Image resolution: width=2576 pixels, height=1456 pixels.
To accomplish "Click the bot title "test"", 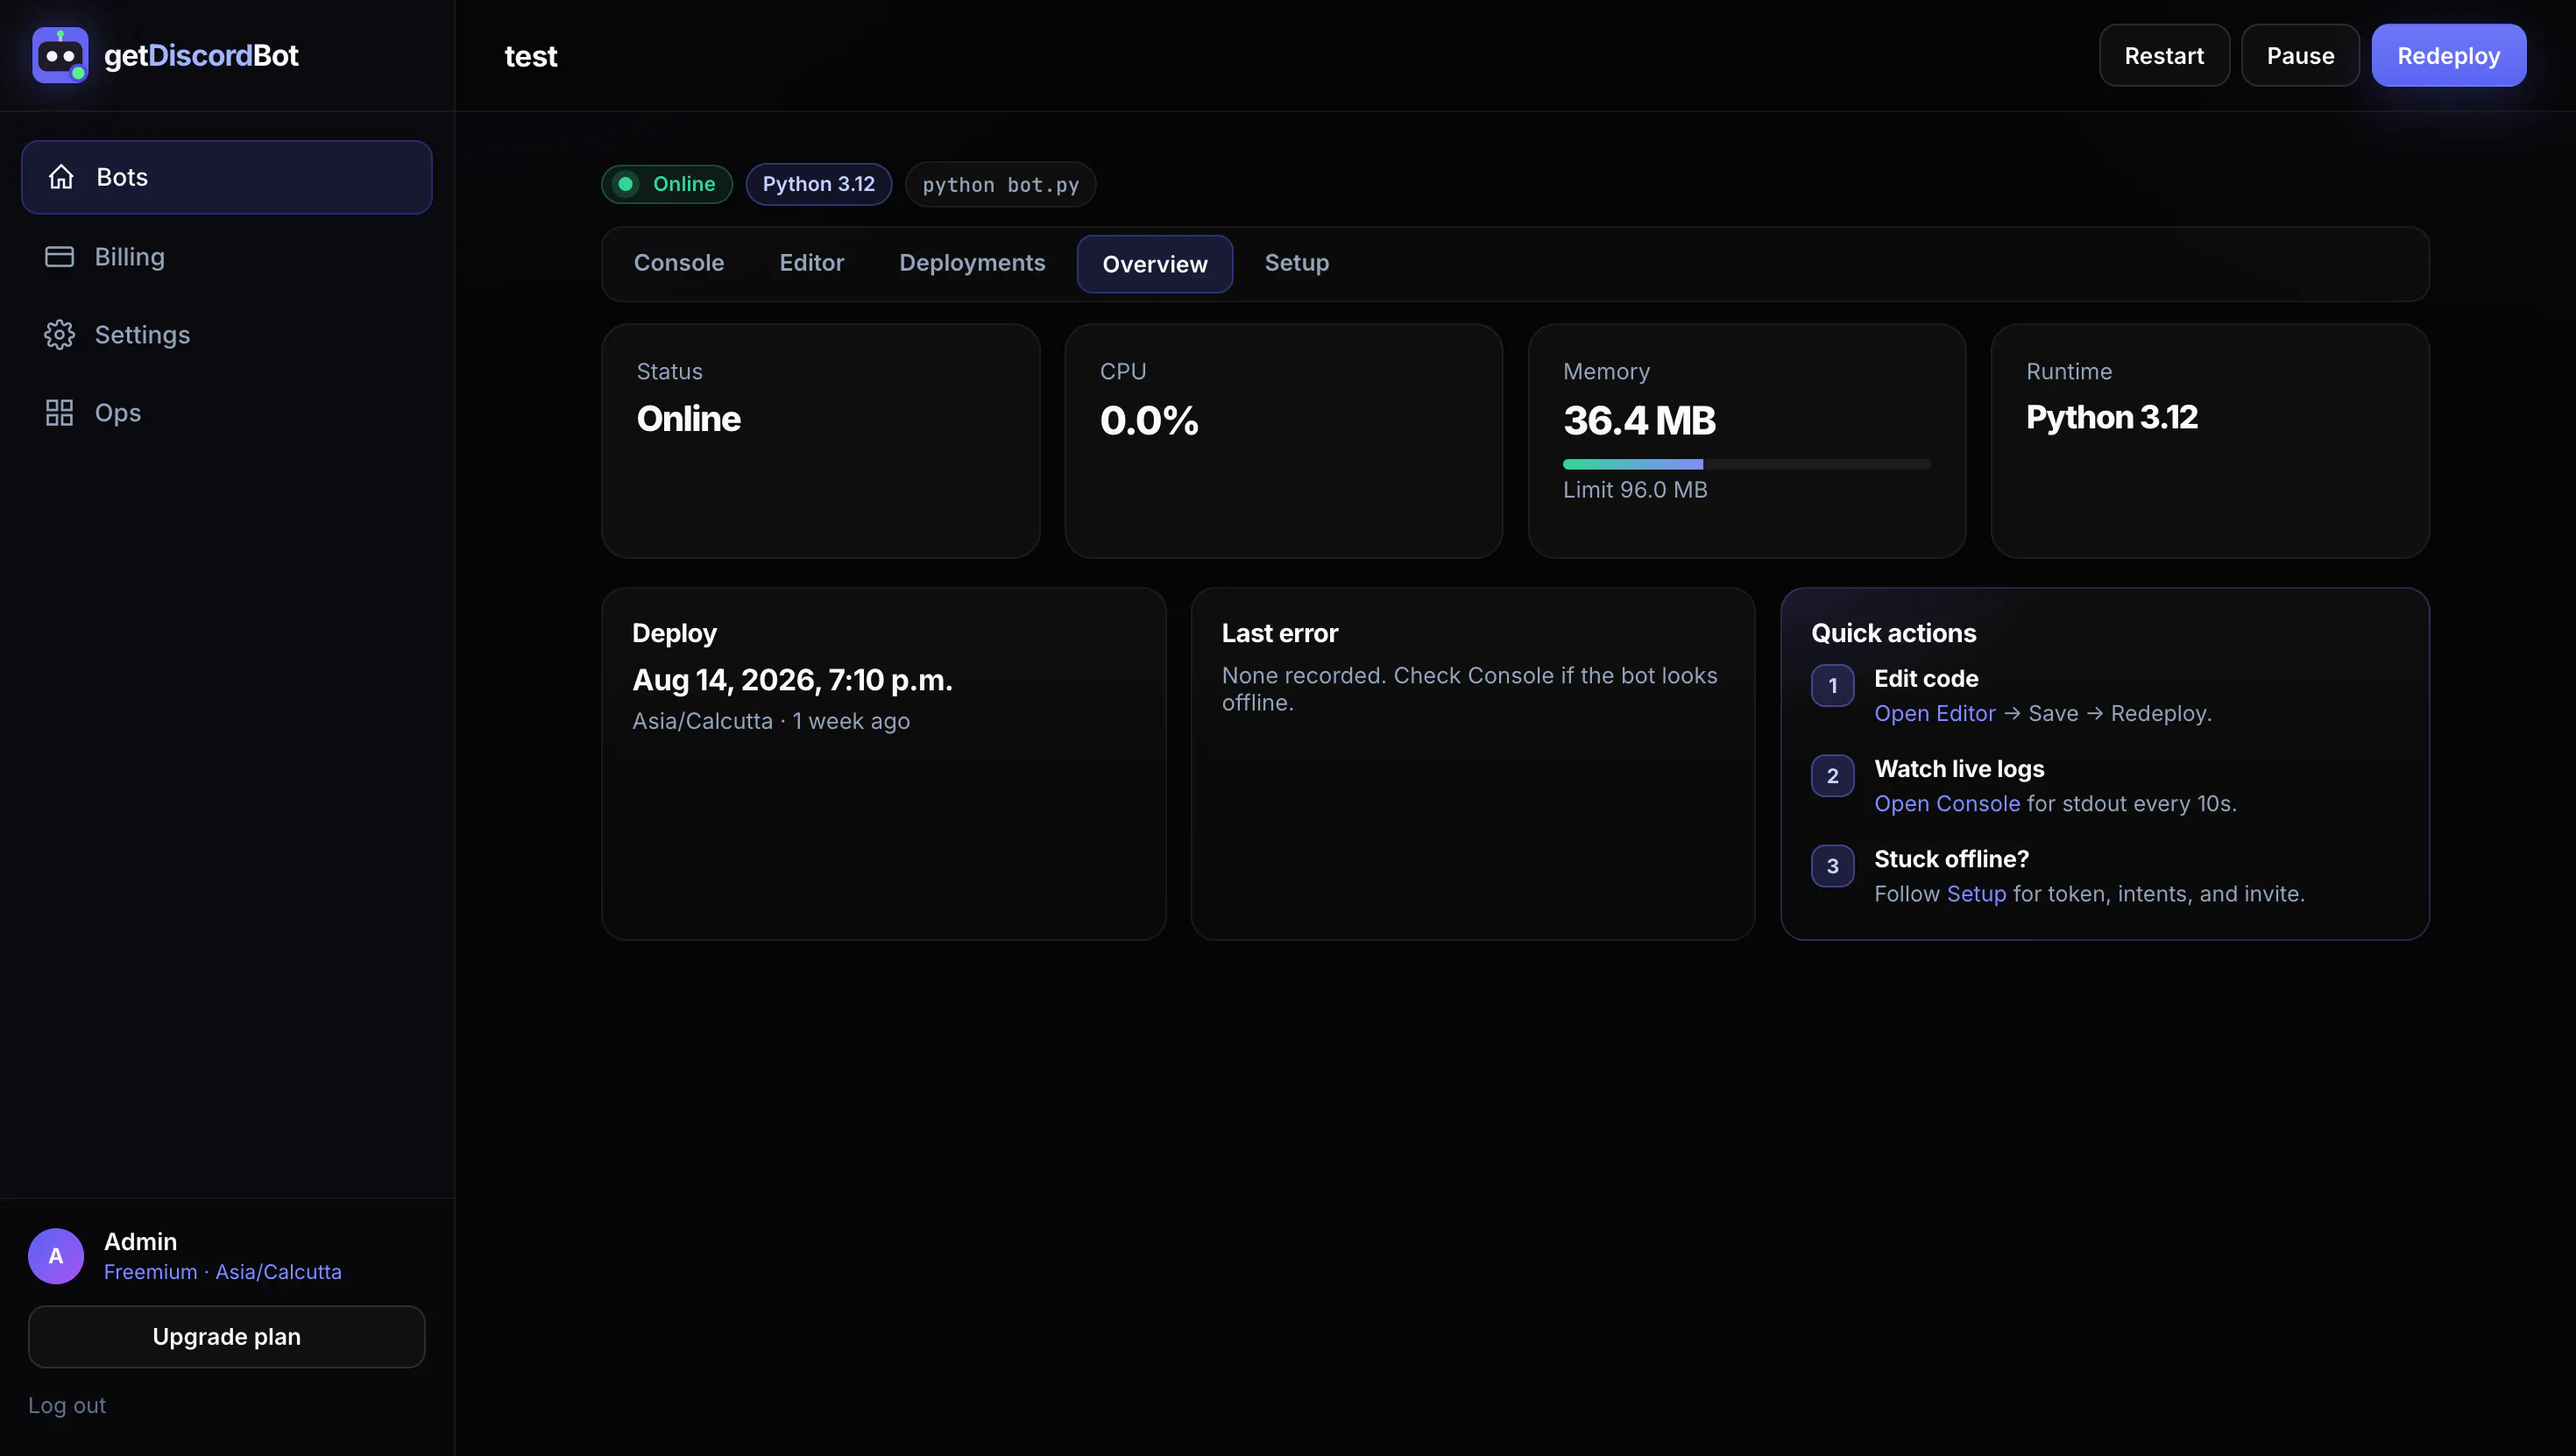I will point(531,56).
